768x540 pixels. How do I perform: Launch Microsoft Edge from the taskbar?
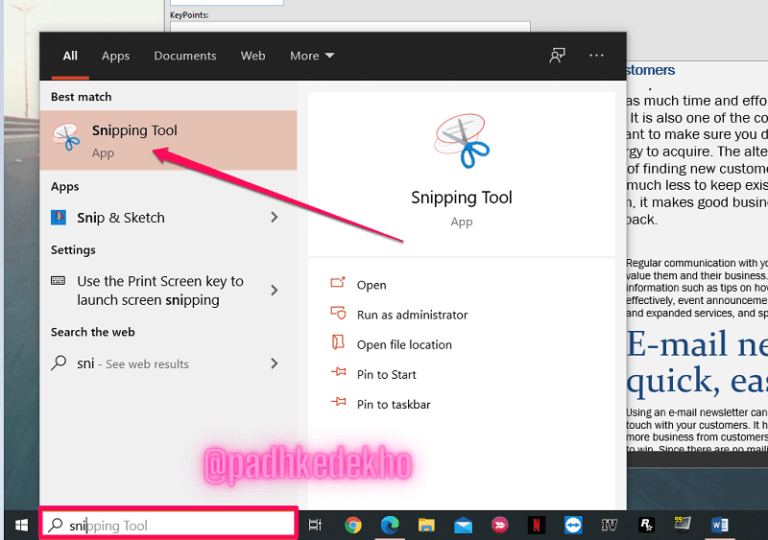pos(390,525)
